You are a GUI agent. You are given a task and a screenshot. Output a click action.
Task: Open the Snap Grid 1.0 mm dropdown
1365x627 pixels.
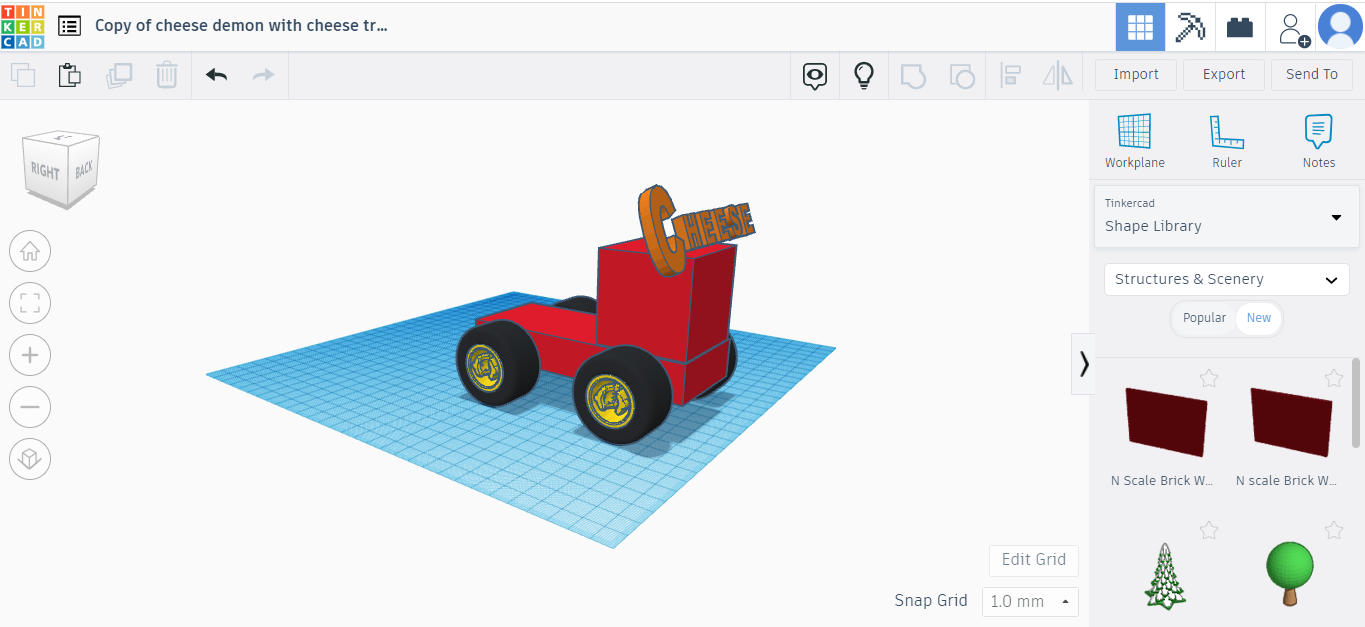(x=1030, y=601)
